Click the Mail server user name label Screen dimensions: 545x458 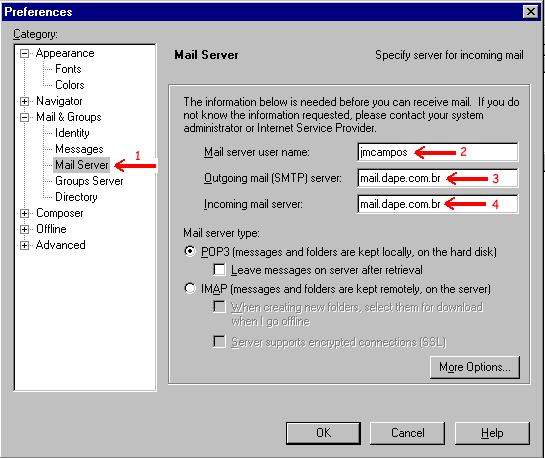(257, 152)
